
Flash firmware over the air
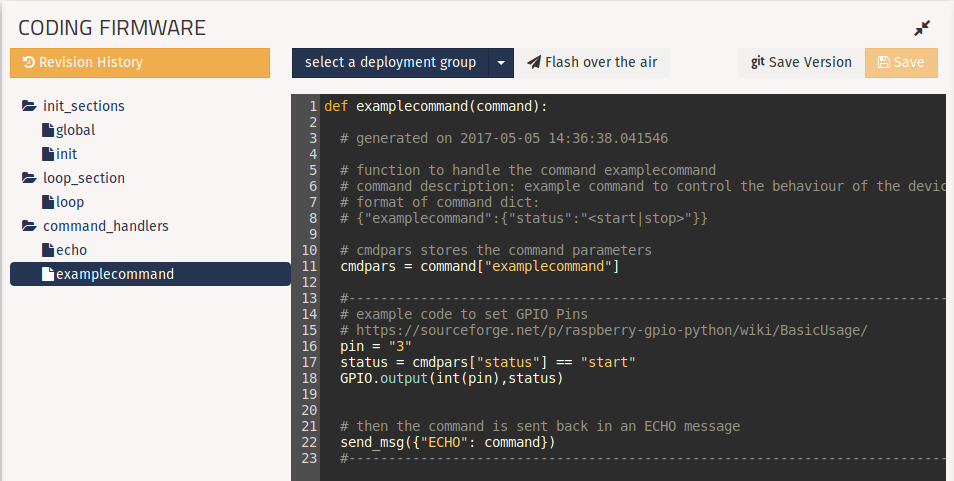[592, 62]
